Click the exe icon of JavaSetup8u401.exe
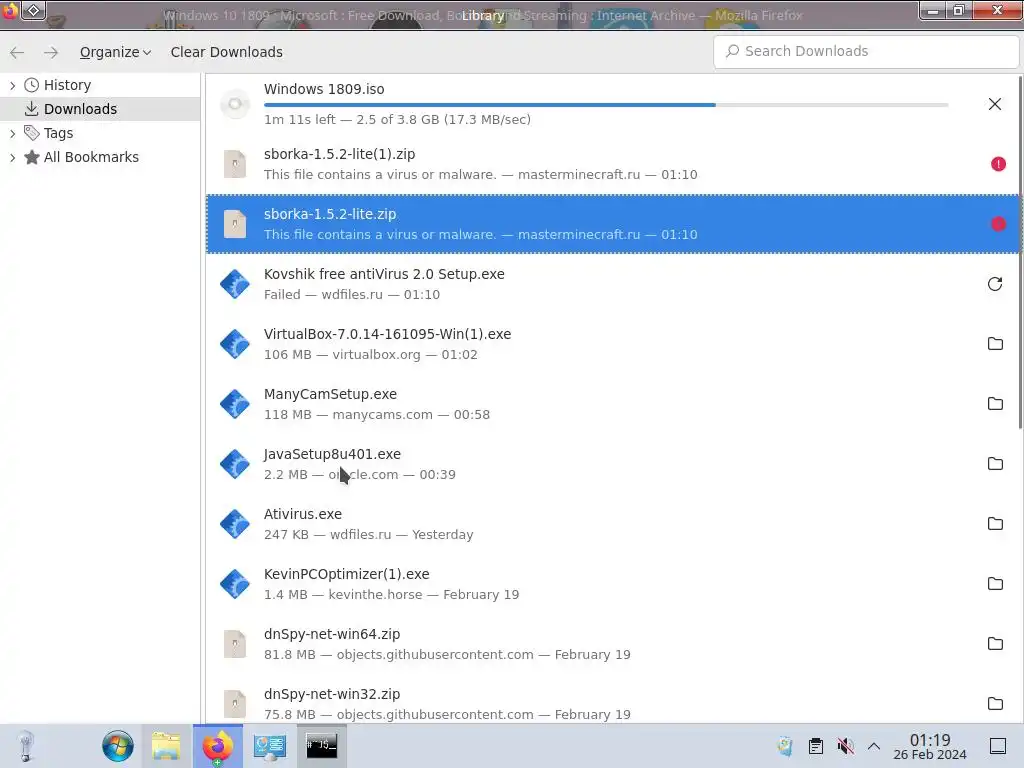Viewport: 1024px width, 768px height. tap(235, 464)
